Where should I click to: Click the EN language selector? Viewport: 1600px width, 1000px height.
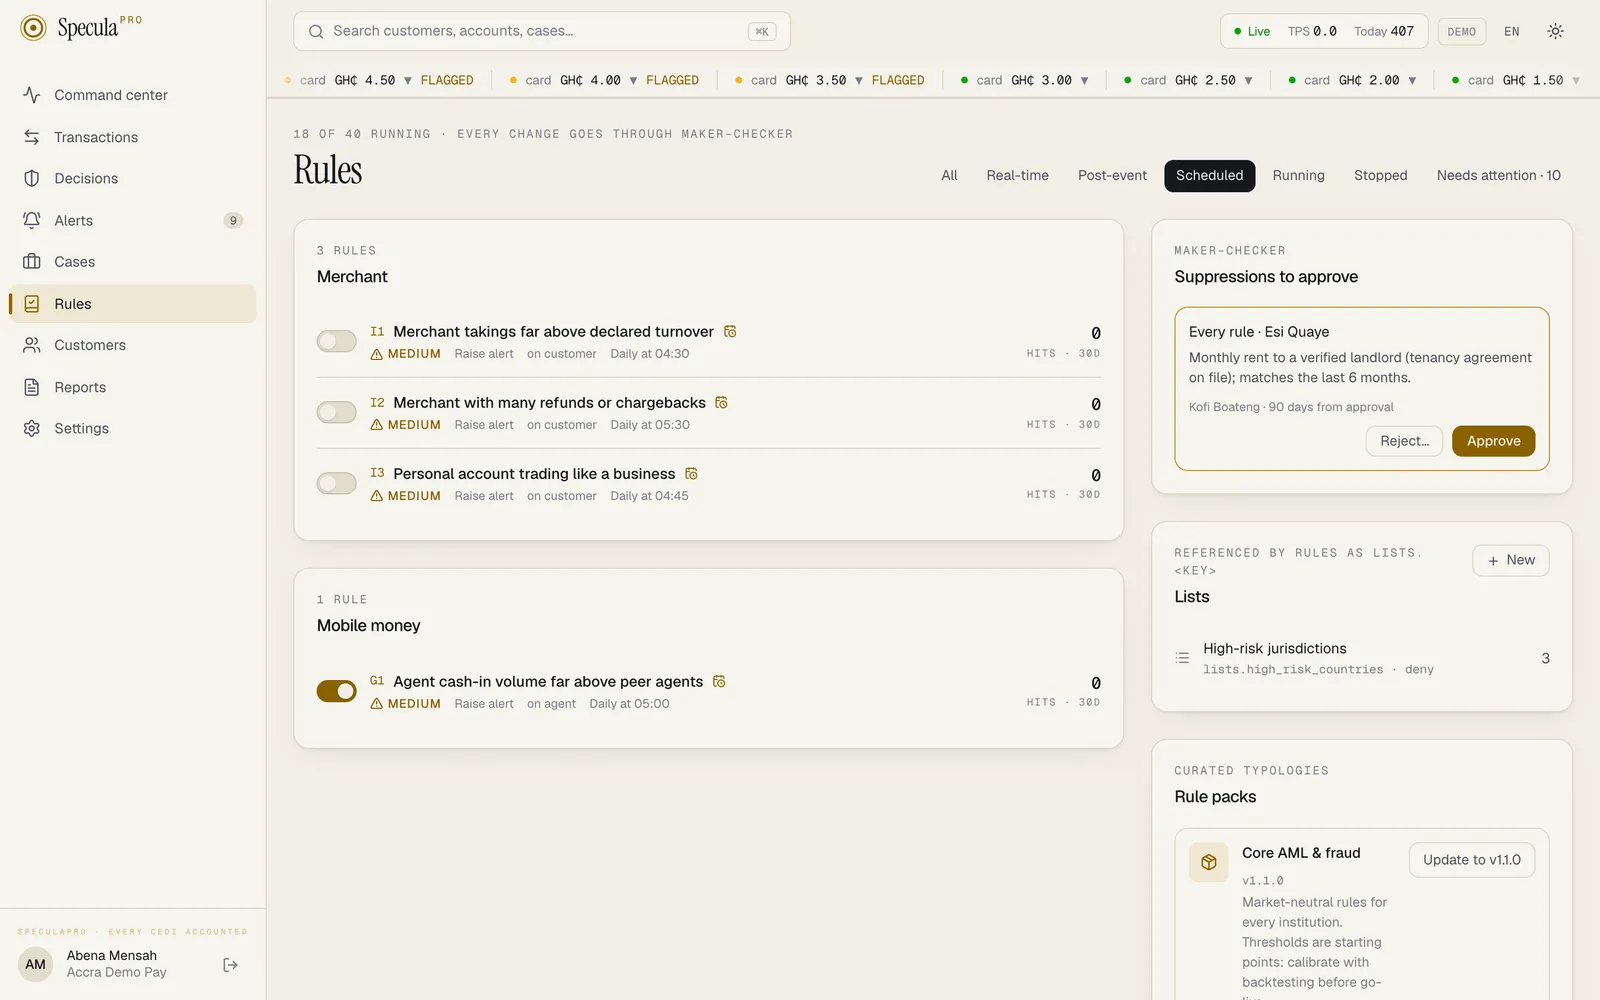pos(1511,31)
